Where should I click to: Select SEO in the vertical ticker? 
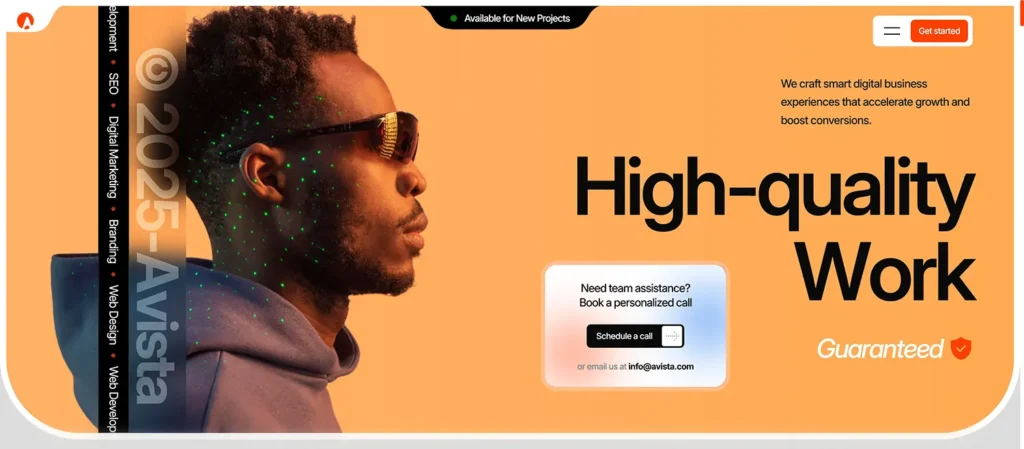[x=113, y=84]
